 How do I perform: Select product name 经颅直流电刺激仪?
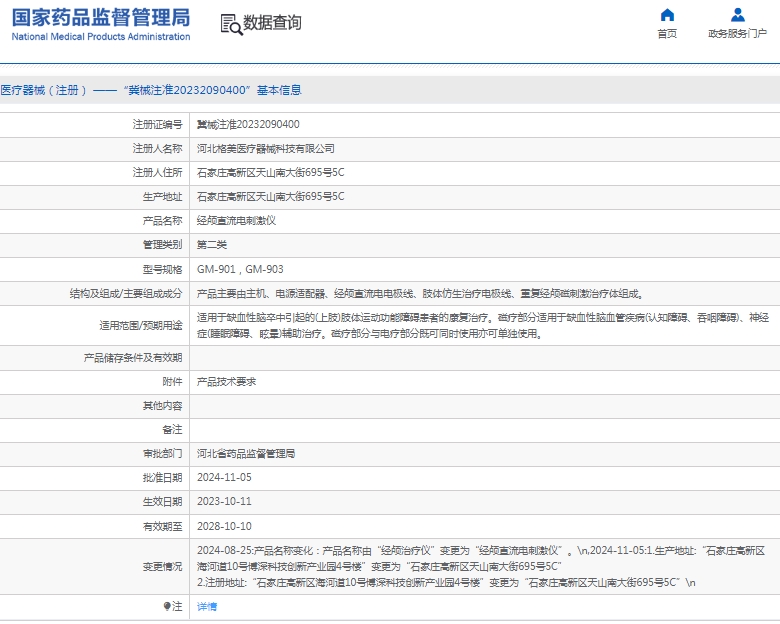tap(236, 220)
